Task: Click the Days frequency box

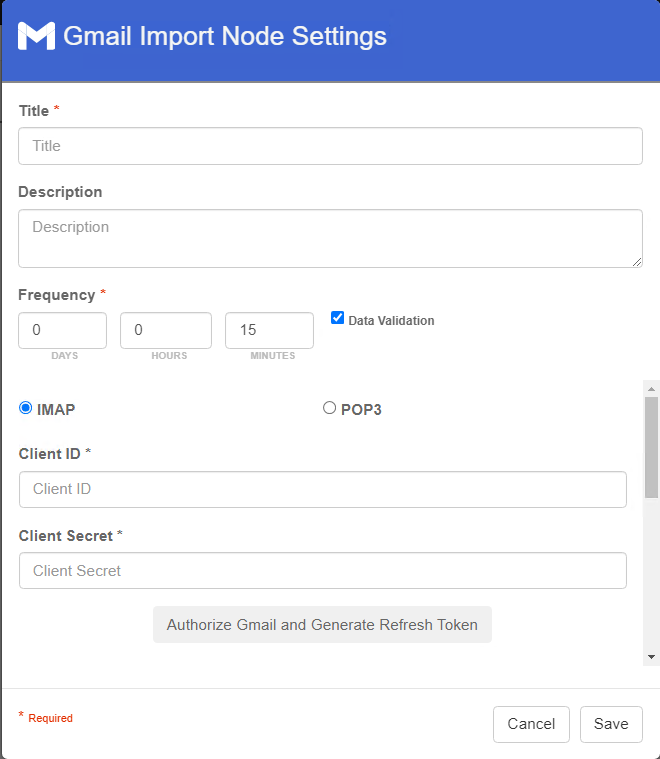Action: (x=62, y=330)
